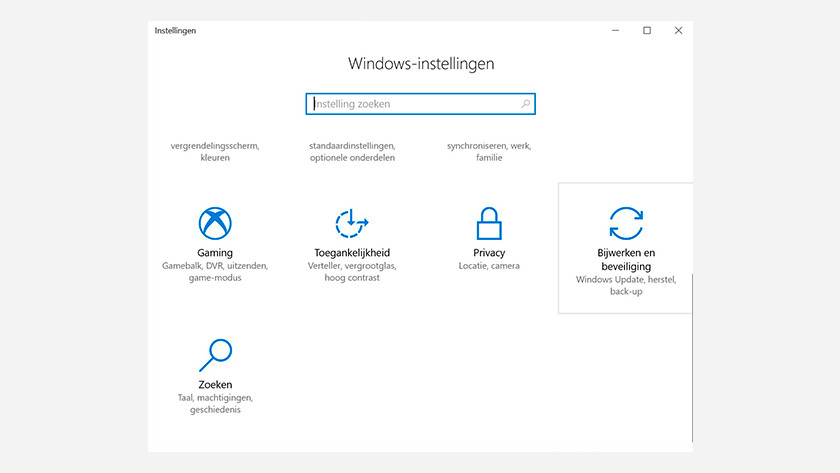Click 'synchroniseren, werk, familie' description
The image size is (840, 473).
click(x=489, y=152)
